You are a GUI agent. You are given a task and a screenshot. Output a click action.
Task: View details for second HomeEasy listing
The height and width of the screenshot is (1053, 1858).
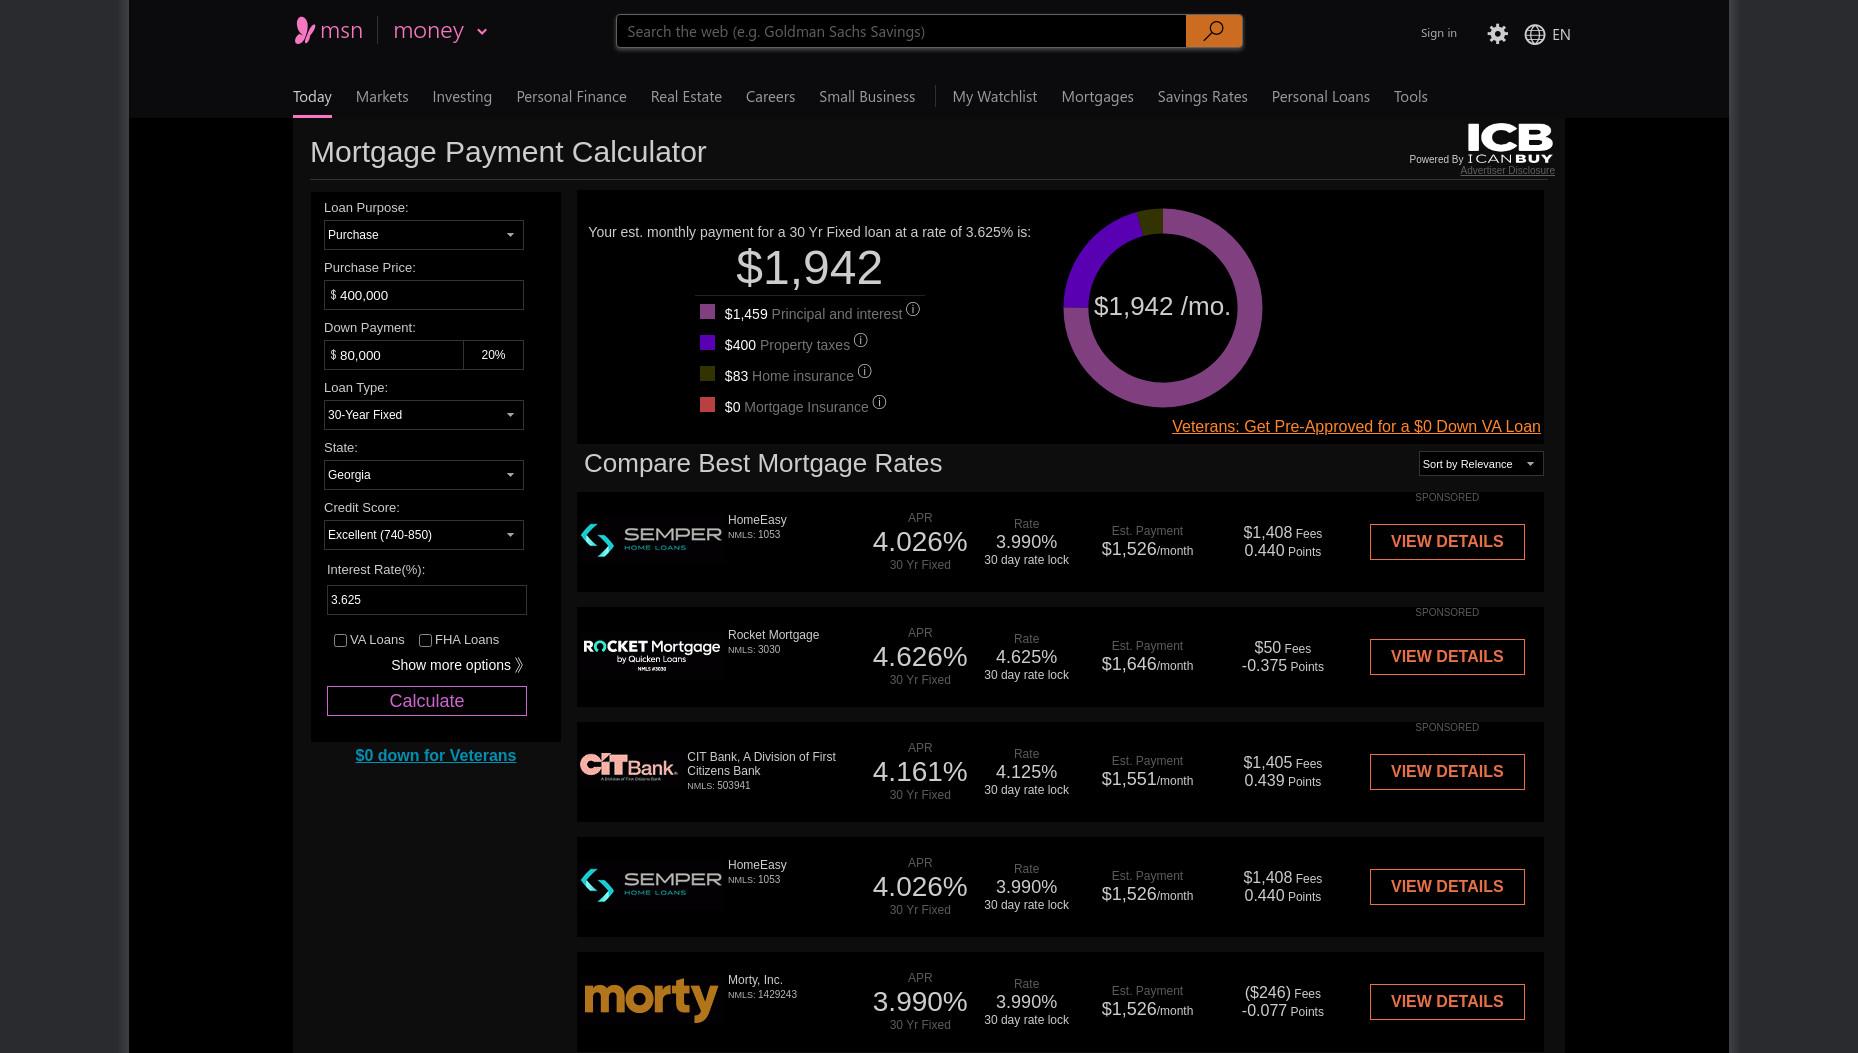click(1447, 887)
